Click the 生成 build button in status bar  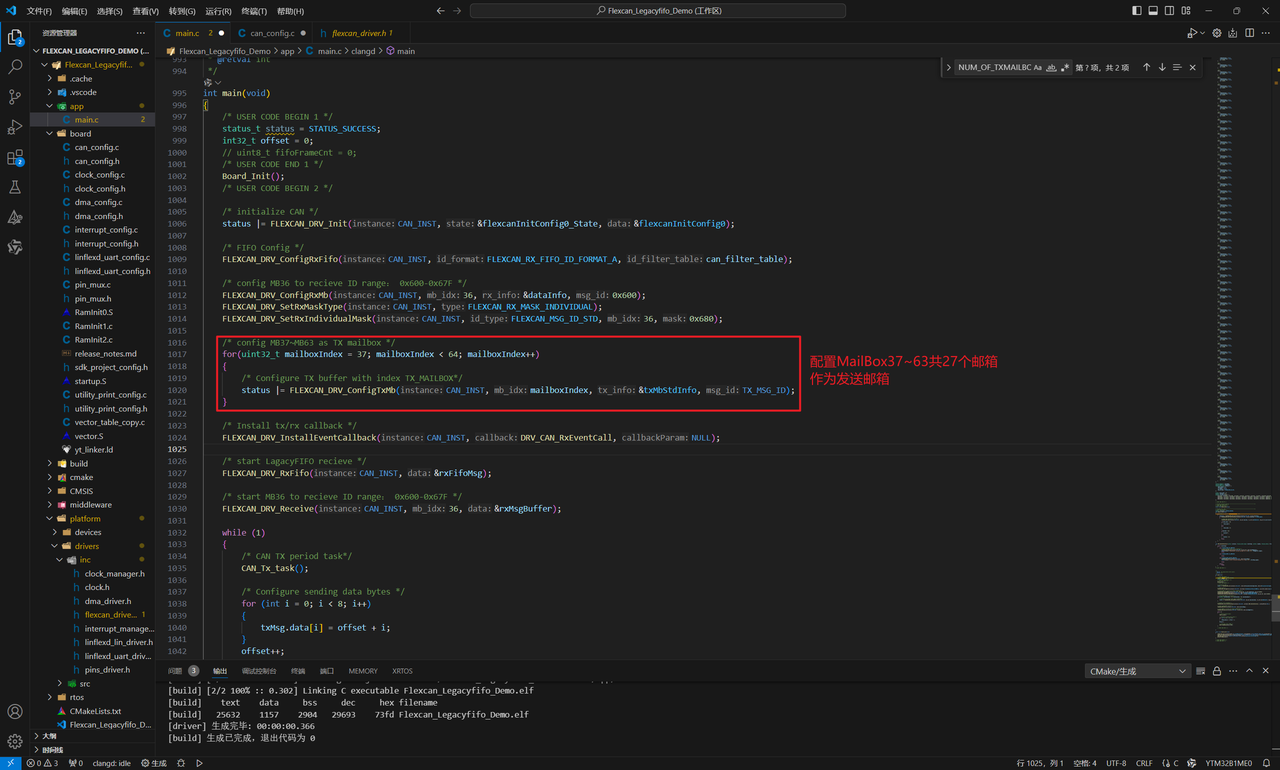pyautogui.click(x=154, y=763)
